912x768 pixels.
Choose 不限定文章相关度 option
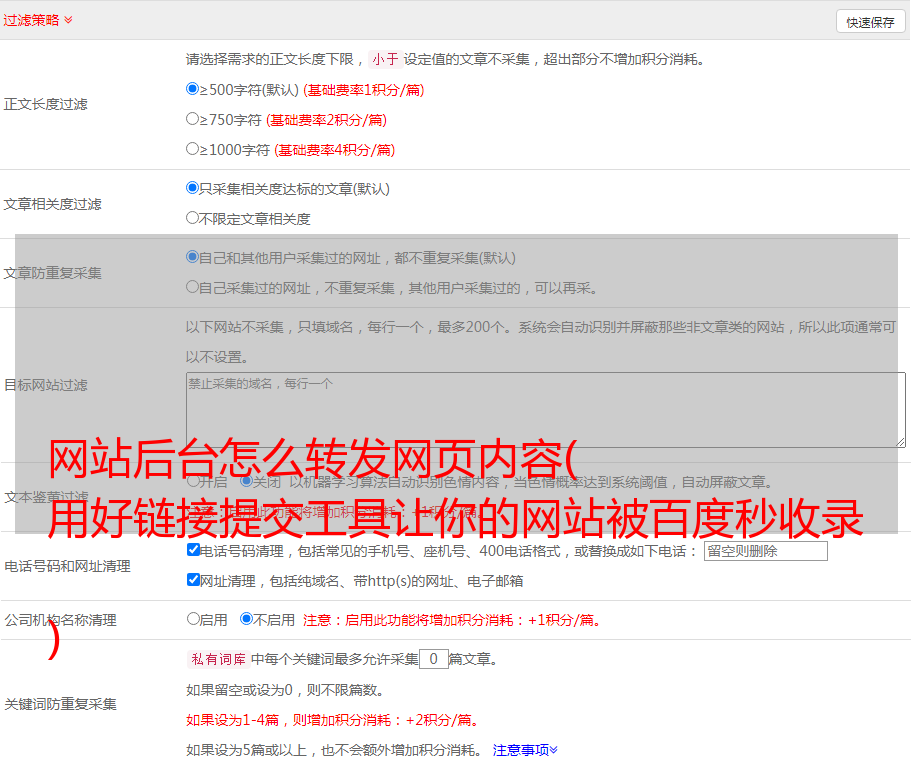(x=193, y=218)
